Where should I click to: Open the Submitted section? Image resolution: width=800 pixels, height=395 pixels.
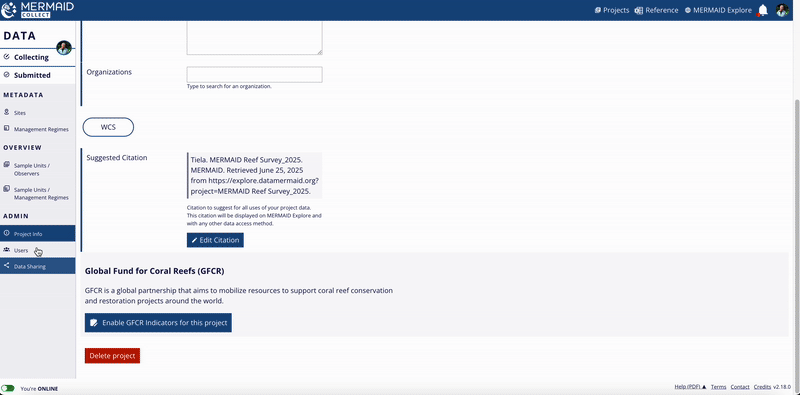tap(37, 75)
